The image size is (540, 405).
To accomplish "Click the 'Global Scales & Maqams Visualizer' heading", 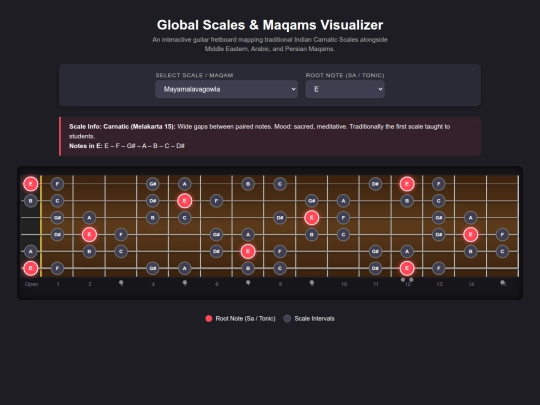I will click(270, 25).
